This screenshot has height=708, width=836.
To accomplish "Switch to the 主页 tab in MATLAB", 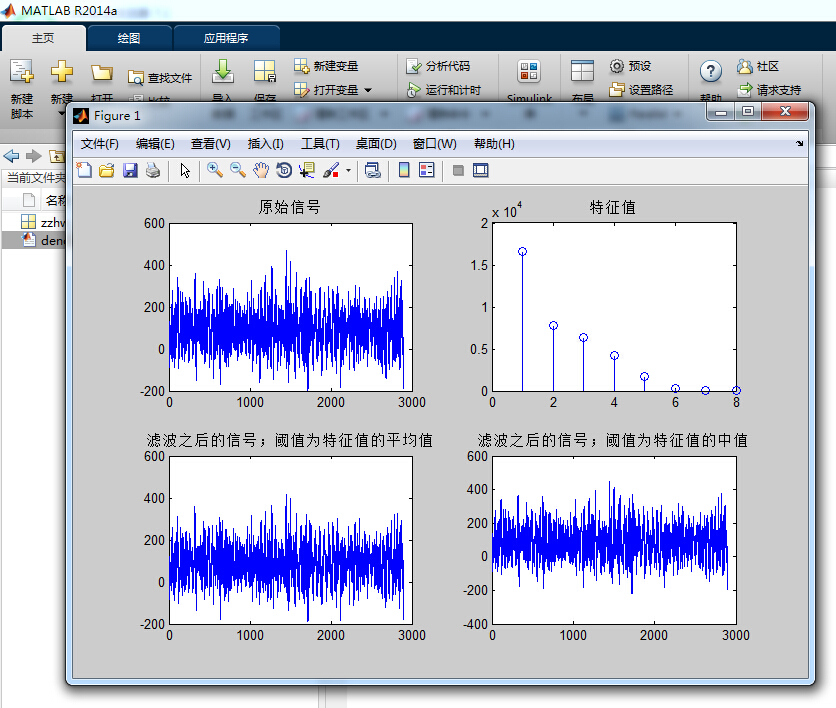I will pos(43,38).
